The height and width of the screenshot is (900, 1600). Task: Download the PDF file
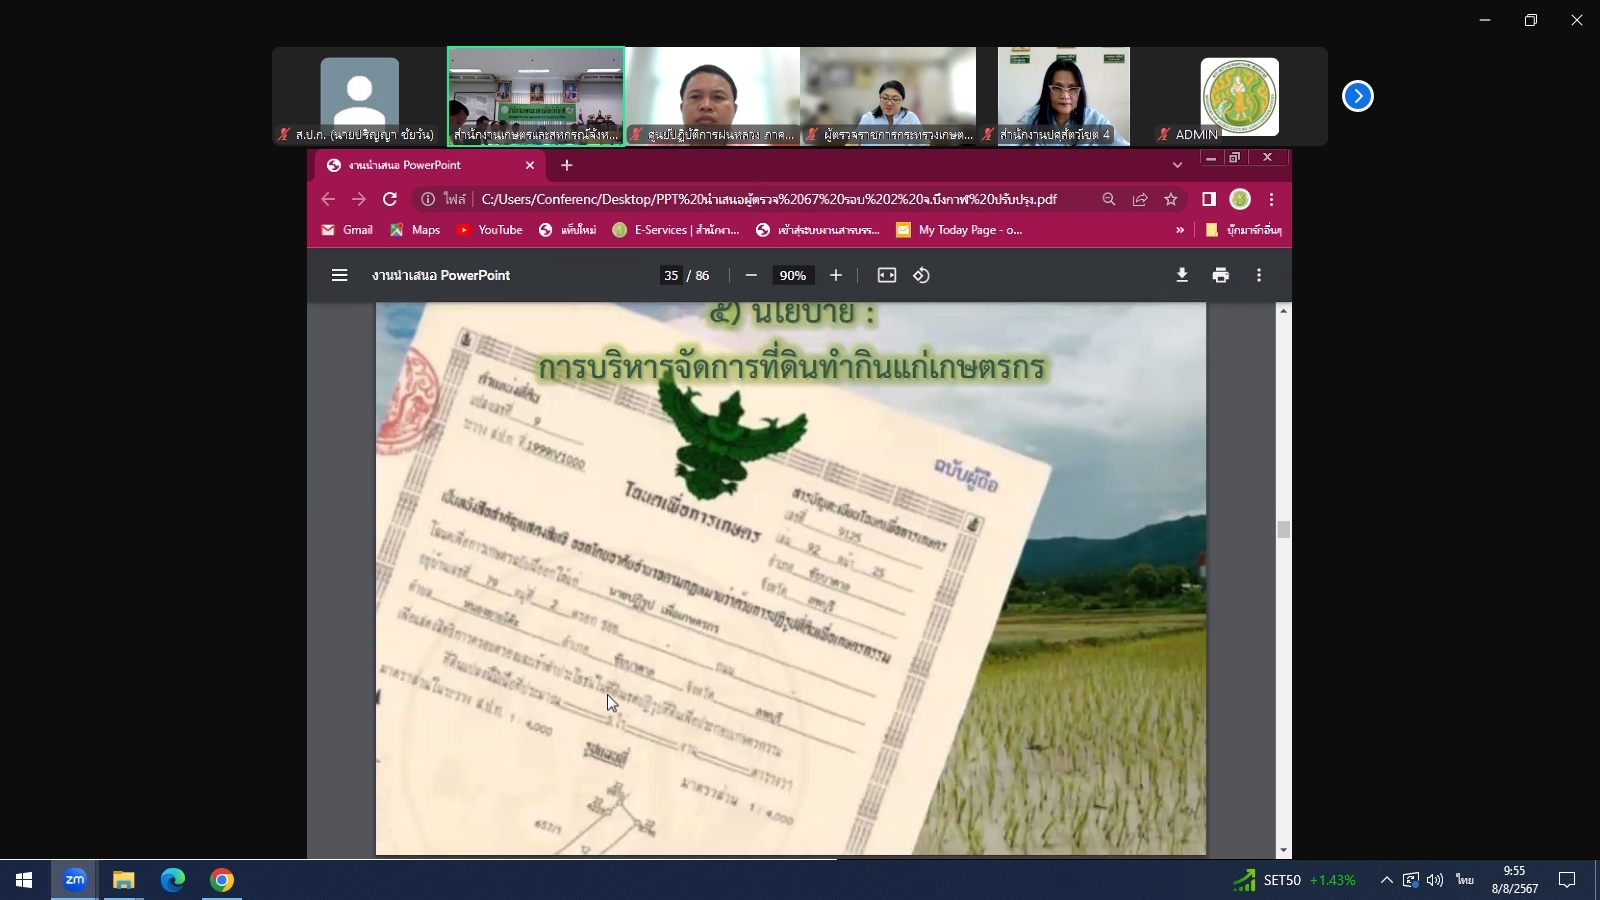click(1182, 275)
